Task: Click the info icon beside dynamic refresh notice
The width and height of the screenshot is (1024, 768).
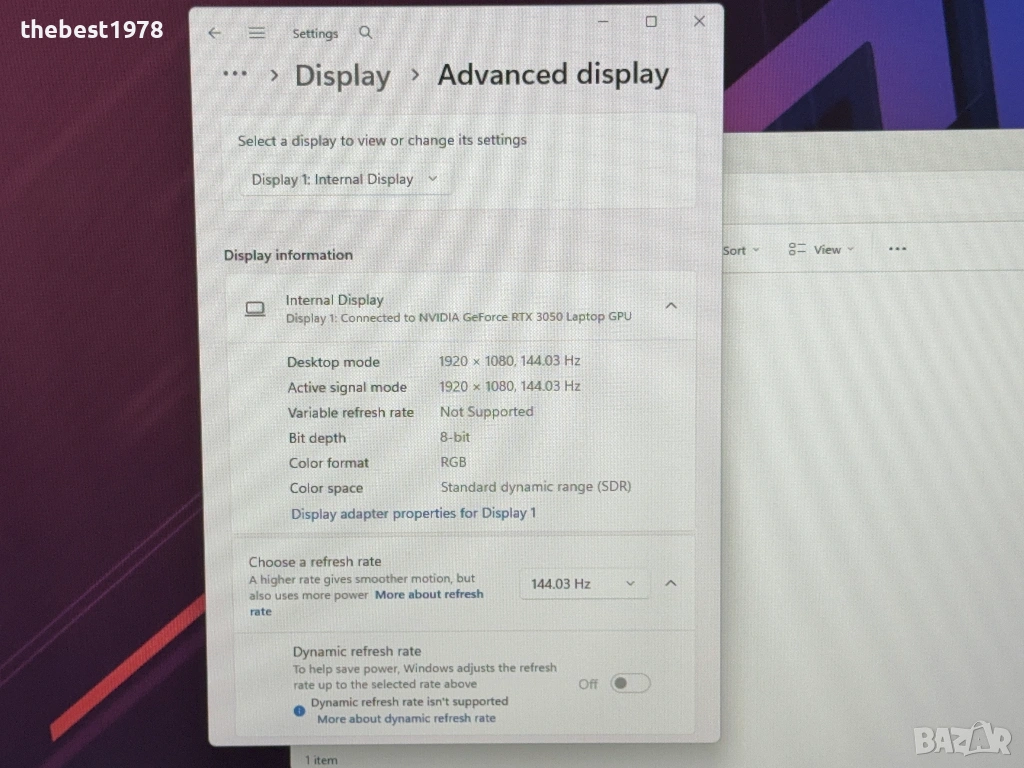Action: pyautogui.click(x=299, y=710)
